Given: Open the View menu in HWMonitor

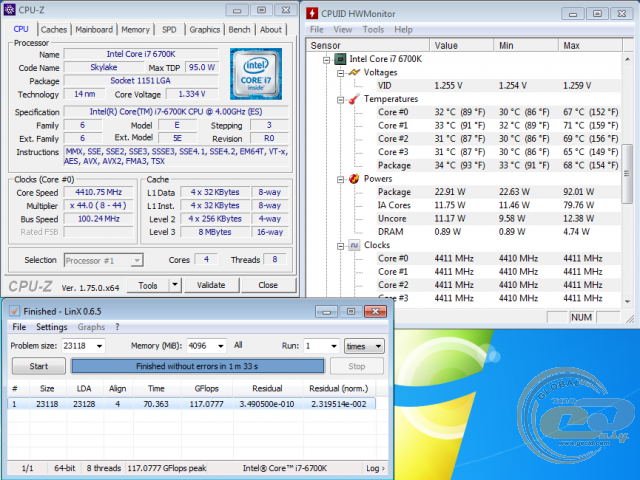Looking at the screenshot, I should [342, 29].
